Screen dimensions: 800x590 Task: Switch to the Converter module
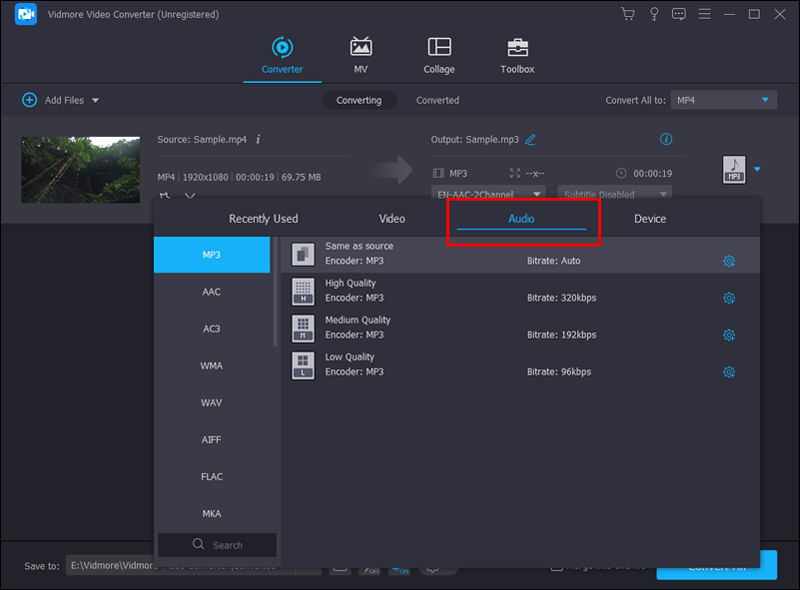coord(282,55)
